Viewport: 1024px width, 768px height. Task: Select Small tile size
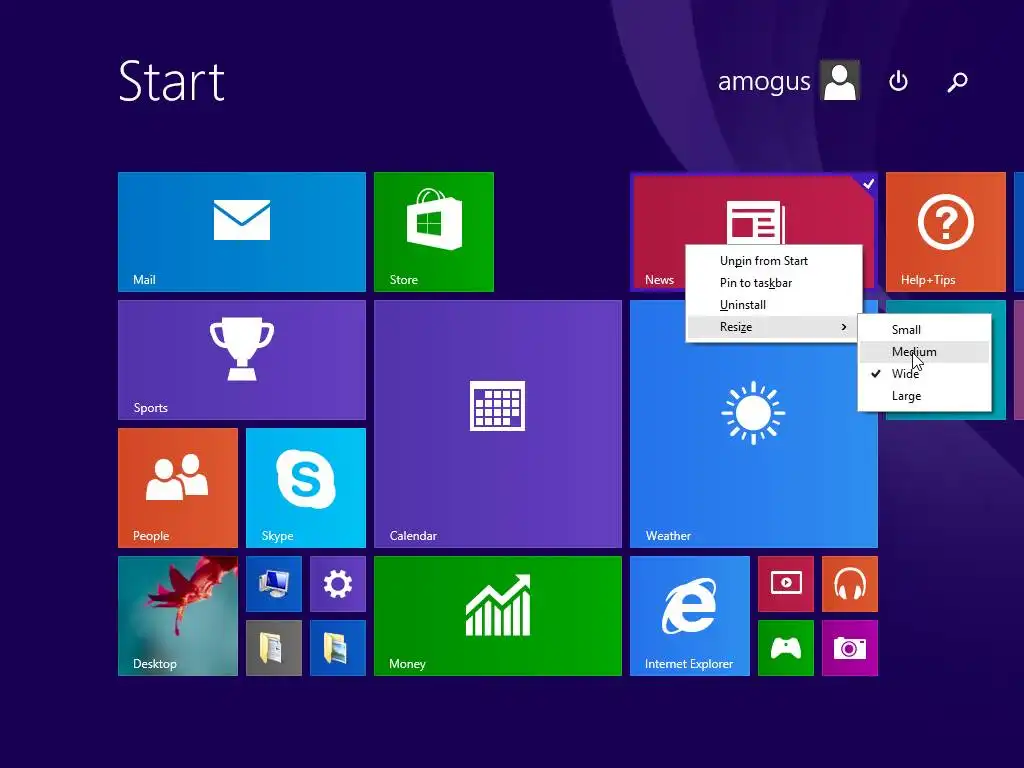[x=925, y=330]
